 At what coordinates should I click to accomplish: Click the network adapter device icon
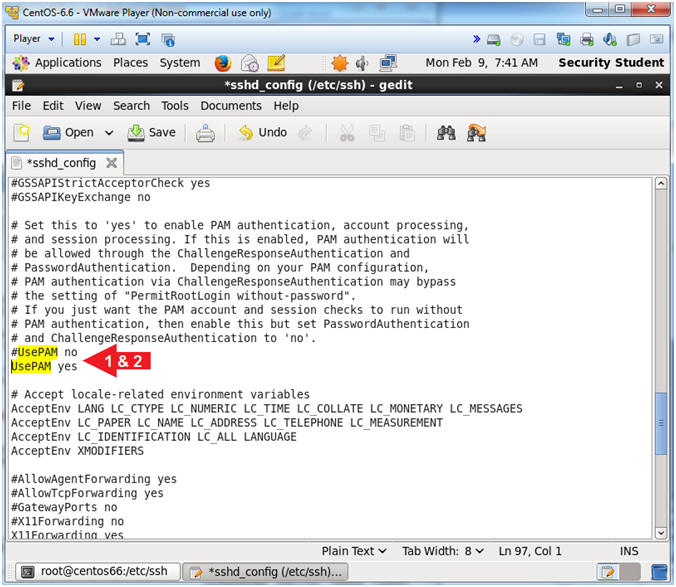(563, 40)
